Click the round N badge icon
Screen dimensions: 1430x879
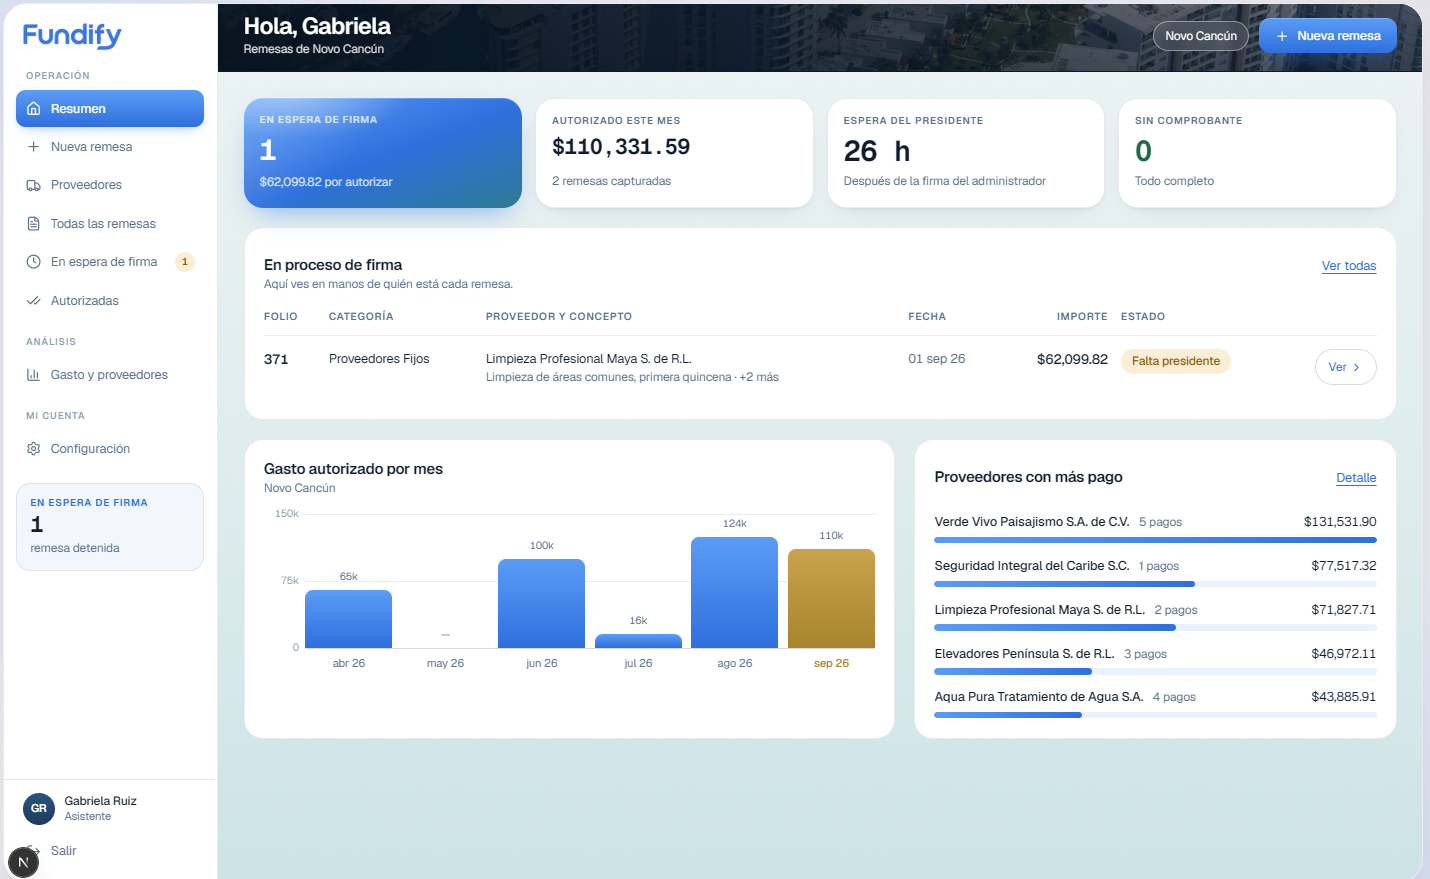[x=23, y=862]
